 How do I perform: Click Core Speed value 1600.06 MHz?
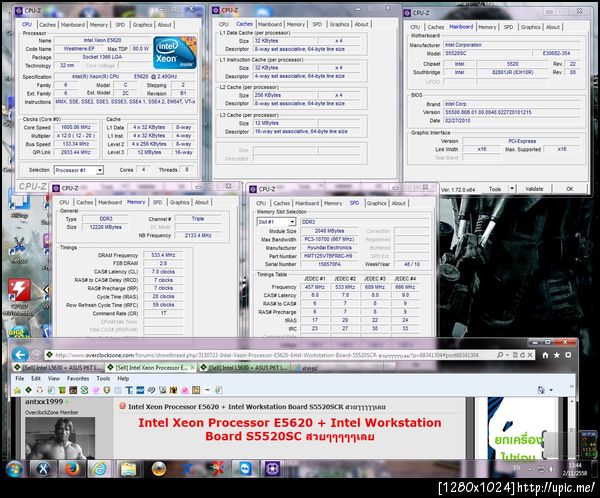pos(76,127)
